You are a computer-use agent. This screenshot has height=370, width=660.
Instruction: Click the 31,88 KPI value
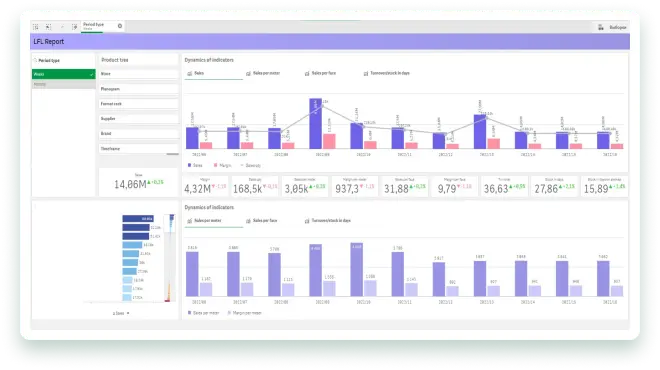396,189
